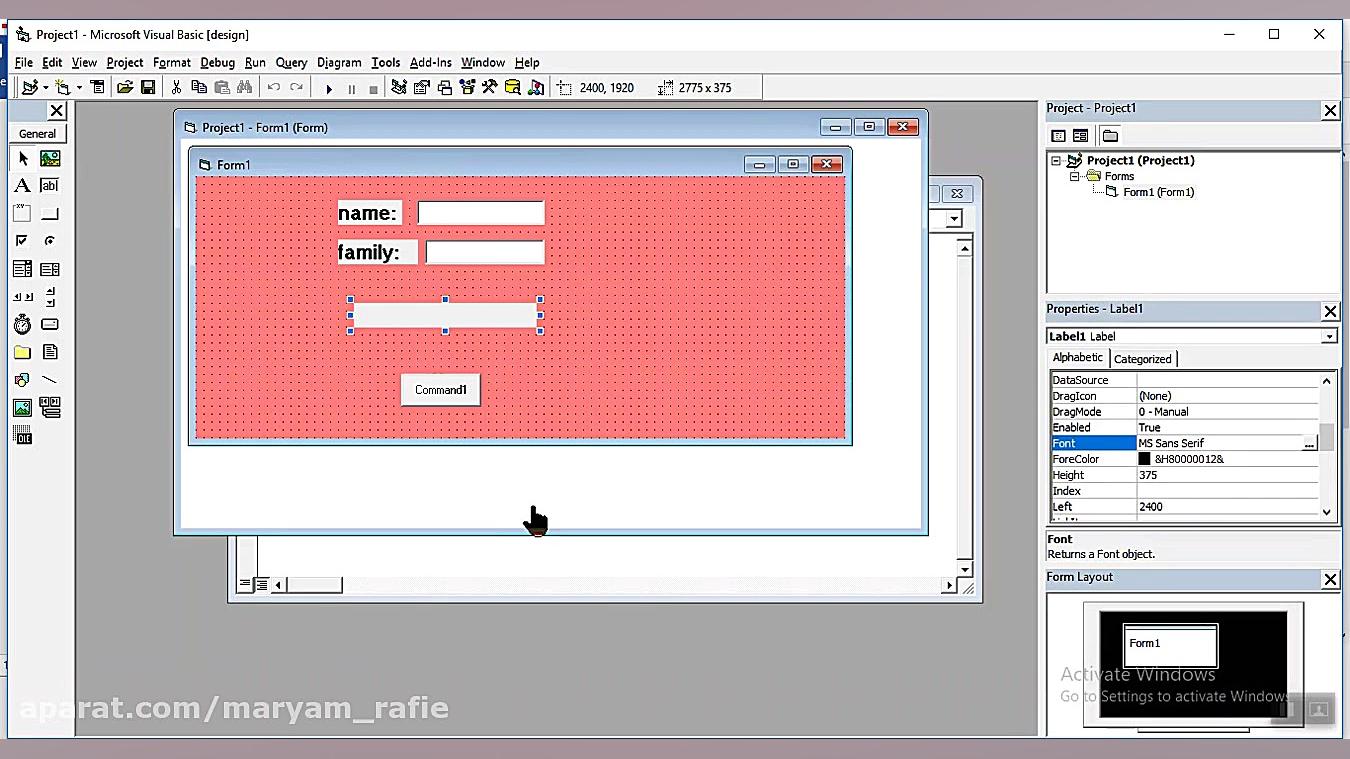
Task: Select Form1 (Form1) in the project tree
Action: click(1158, 192)
